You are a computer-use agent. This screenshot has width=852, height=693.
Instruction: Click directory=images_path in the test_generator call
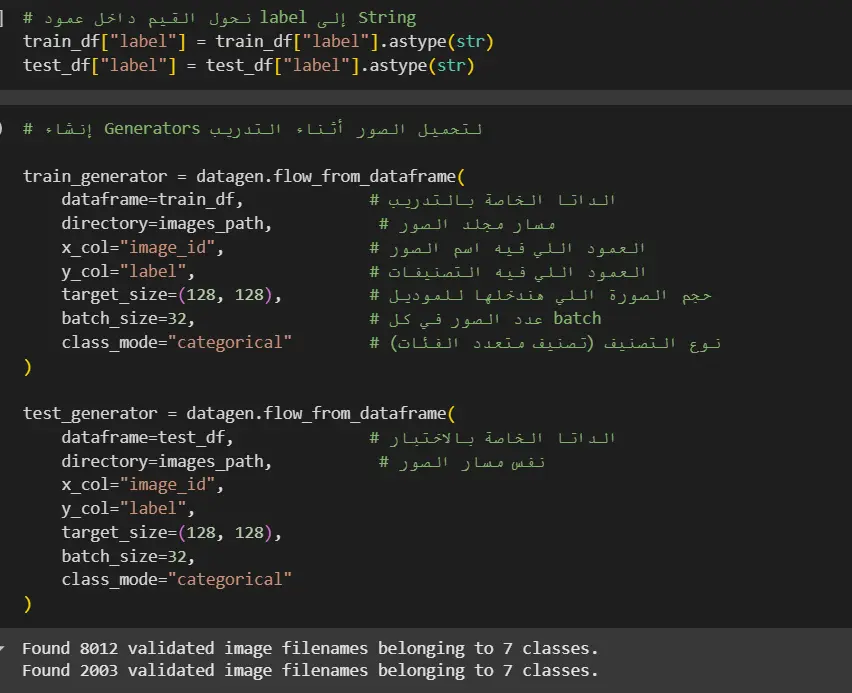click(166, 461)
